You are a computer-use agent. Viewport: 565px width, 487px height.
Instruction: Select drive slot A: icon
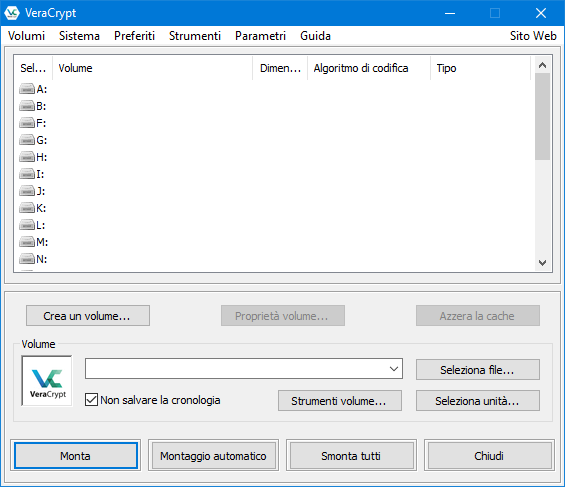[27, 89]
